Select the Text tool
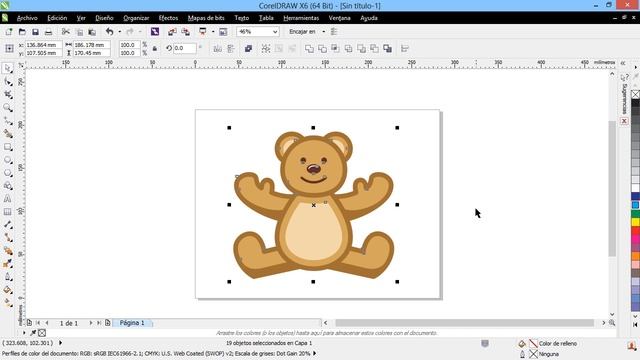The image size is (640, 360). click(8, 199)
